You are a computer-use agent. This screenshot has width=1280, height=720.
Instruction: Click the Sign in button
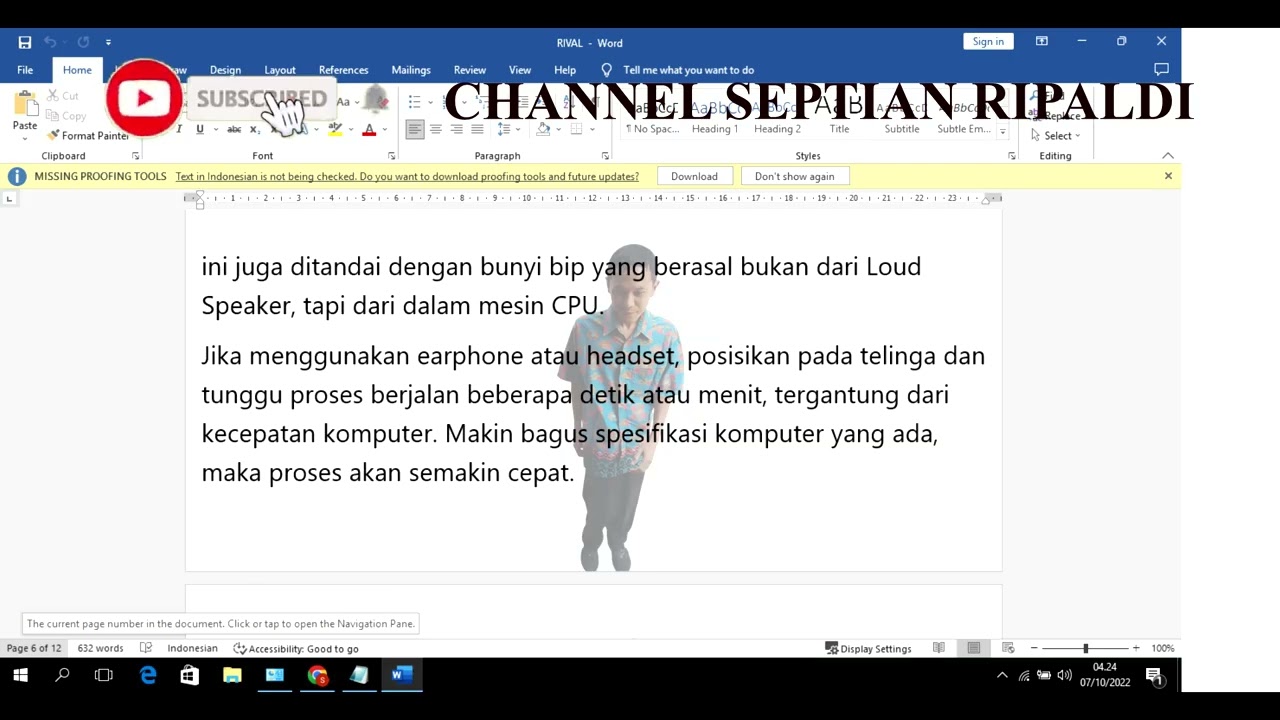coord(988,41)
